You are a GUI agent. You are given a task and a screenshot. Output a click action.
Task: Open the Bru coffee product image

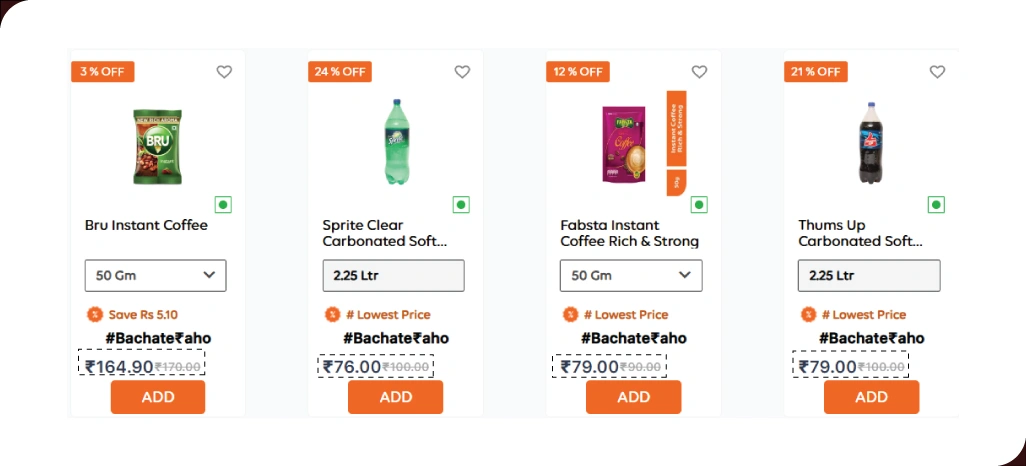click(158, 147)
